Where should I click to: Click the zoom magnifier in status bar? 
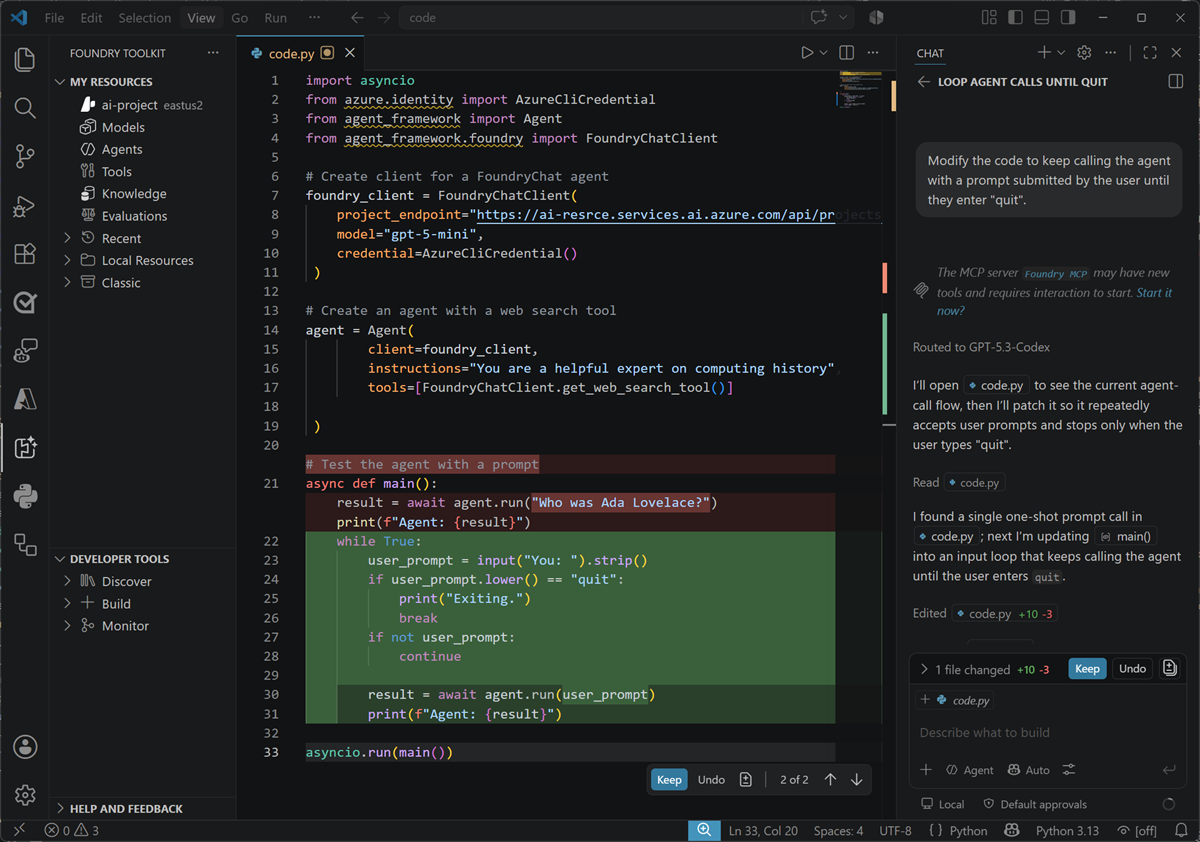click(704, 831)
